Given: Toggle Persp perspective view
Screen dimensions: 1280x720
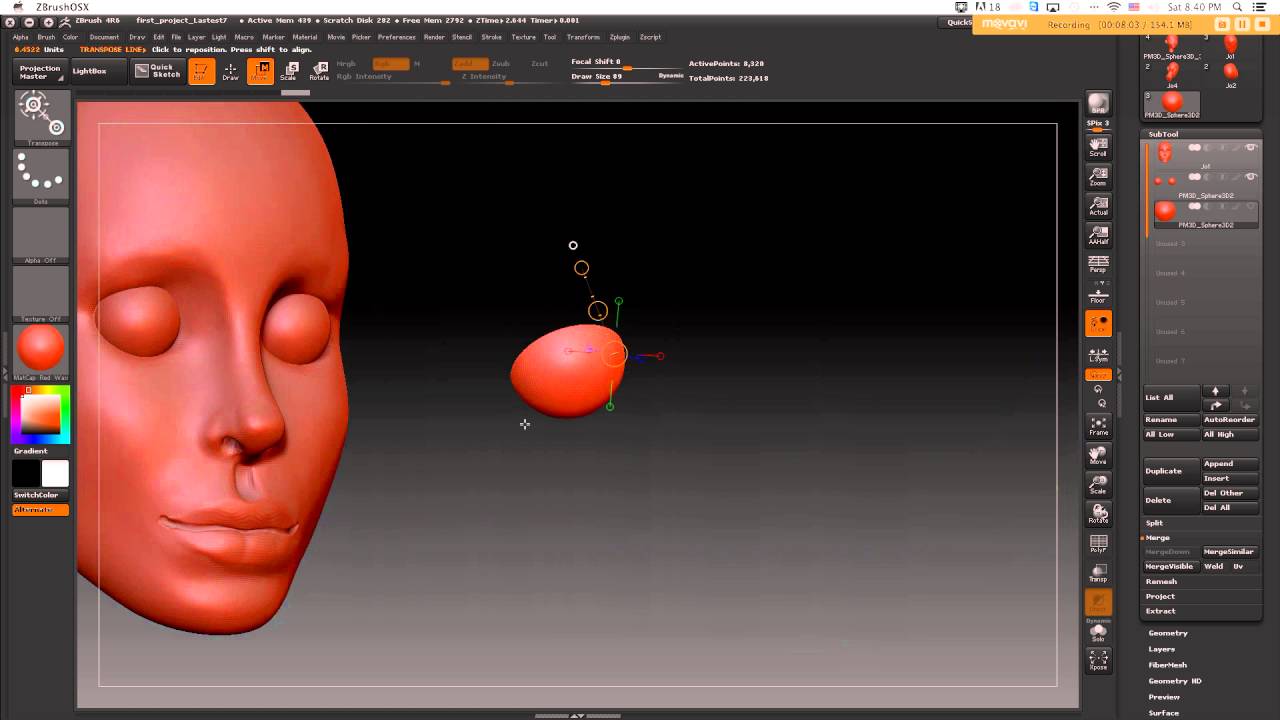Looking at the screenshot, I should click(1098, 264).
